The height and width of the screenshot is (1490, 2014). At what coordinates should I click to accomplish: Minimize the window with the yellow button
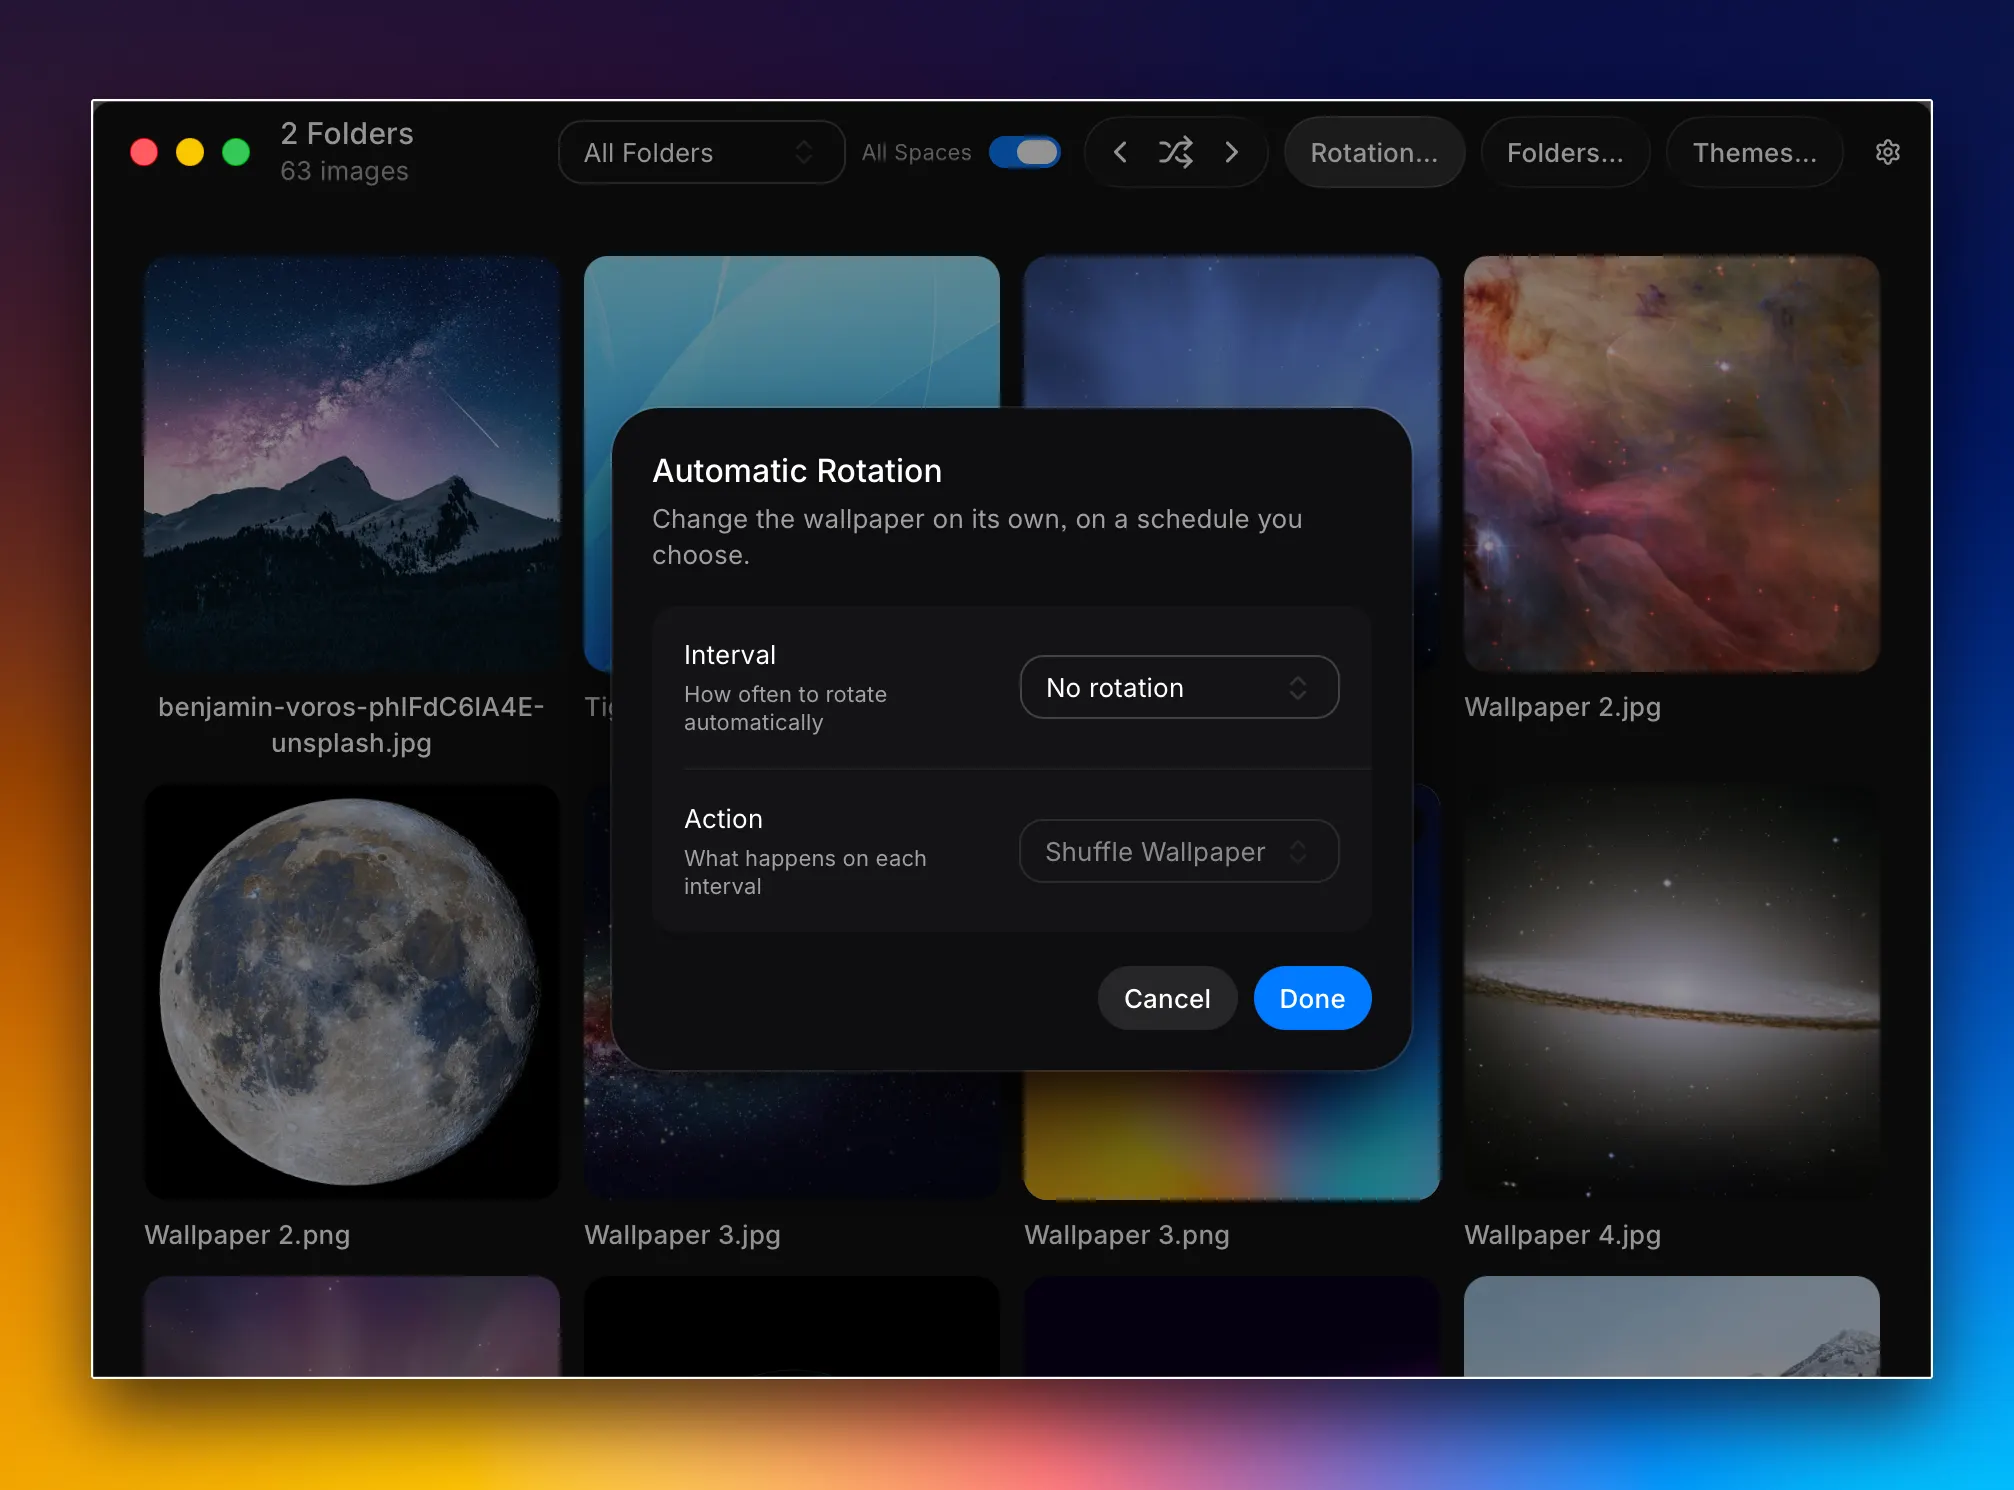pyautogui.click(x=190, y=152)
